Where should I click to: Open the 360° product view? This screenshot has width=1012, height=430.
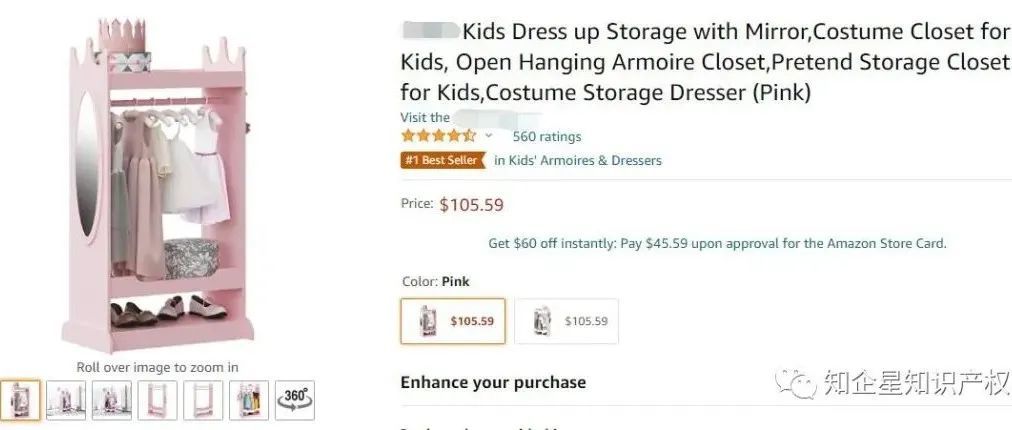(x=295, y=400)
